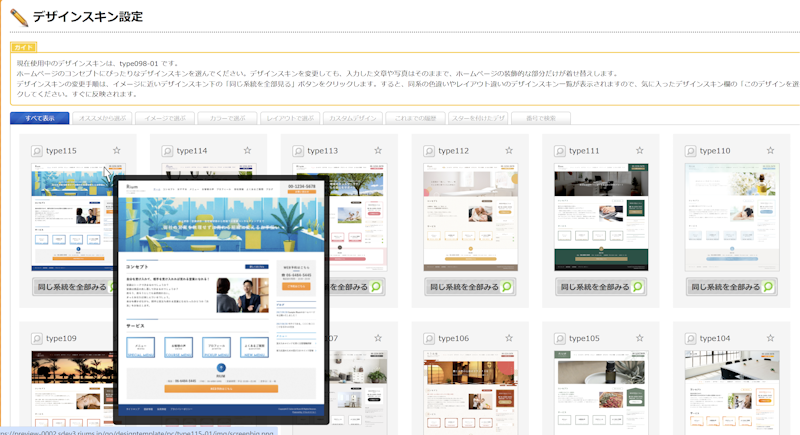
Task: Click 同じ系統を全部みる under type112
Action: tap(470, 287)
